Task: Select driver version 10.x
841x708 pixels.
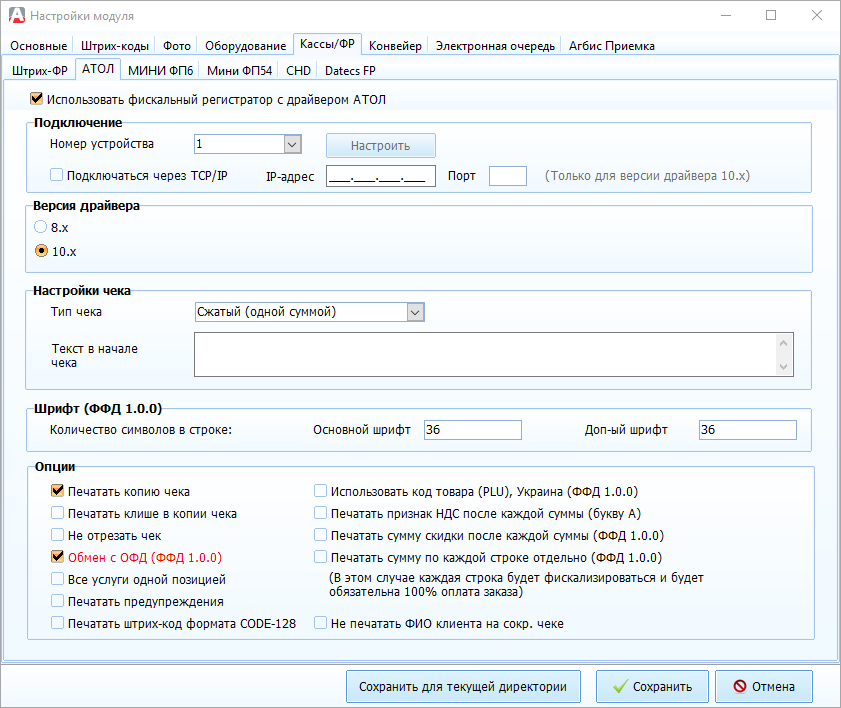Action: (41, 251)
